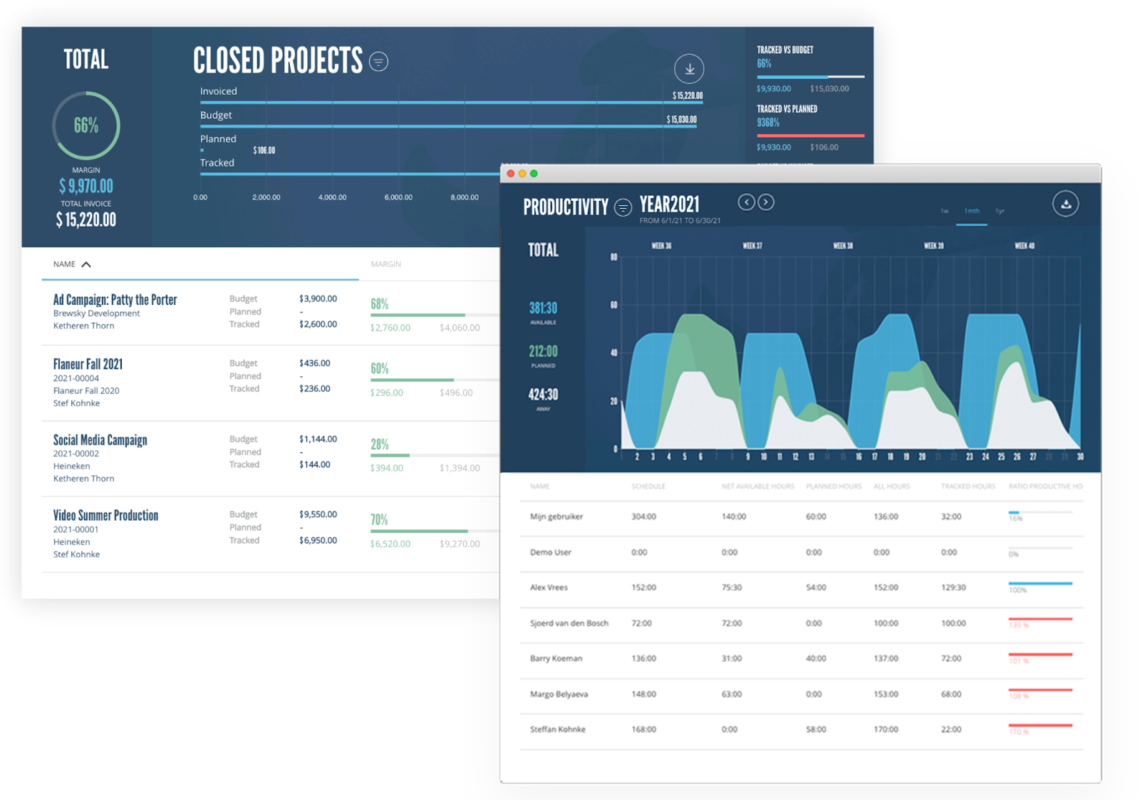Image resolution: width=1140 pixels, height=800 pixels.
Task: Click the $15,220.00 total invoice amount
Action: (86, 220)
